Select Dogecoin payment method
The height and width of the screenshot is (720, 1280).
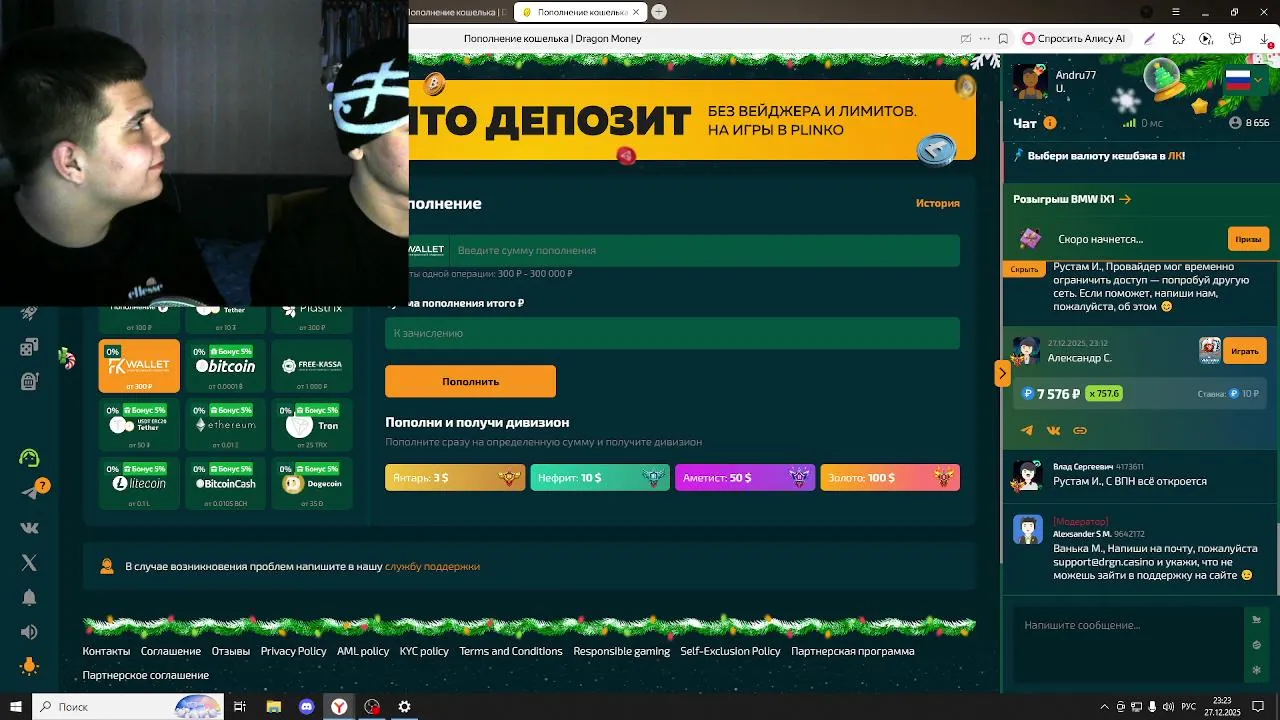(312, 484)
